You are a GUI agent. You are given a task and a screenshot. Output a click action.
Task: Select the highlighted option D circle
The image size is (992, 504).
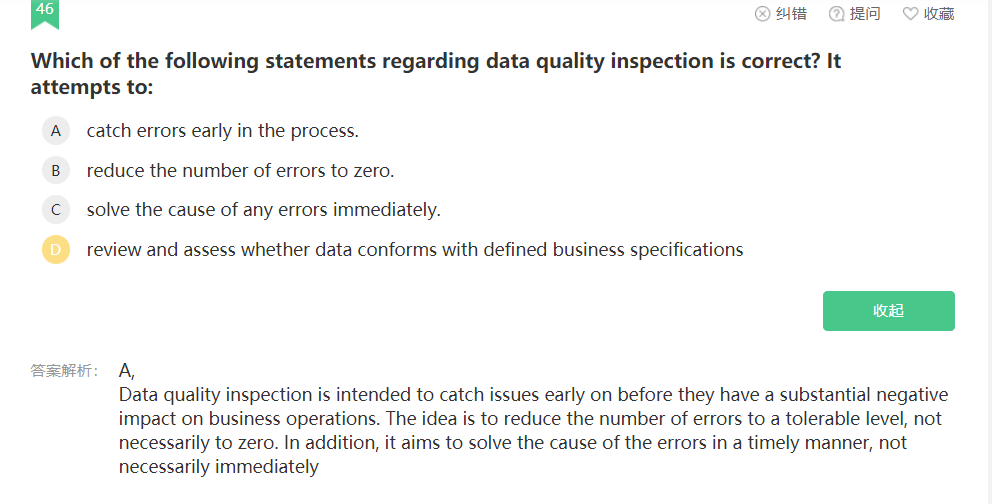click(56, 250)
